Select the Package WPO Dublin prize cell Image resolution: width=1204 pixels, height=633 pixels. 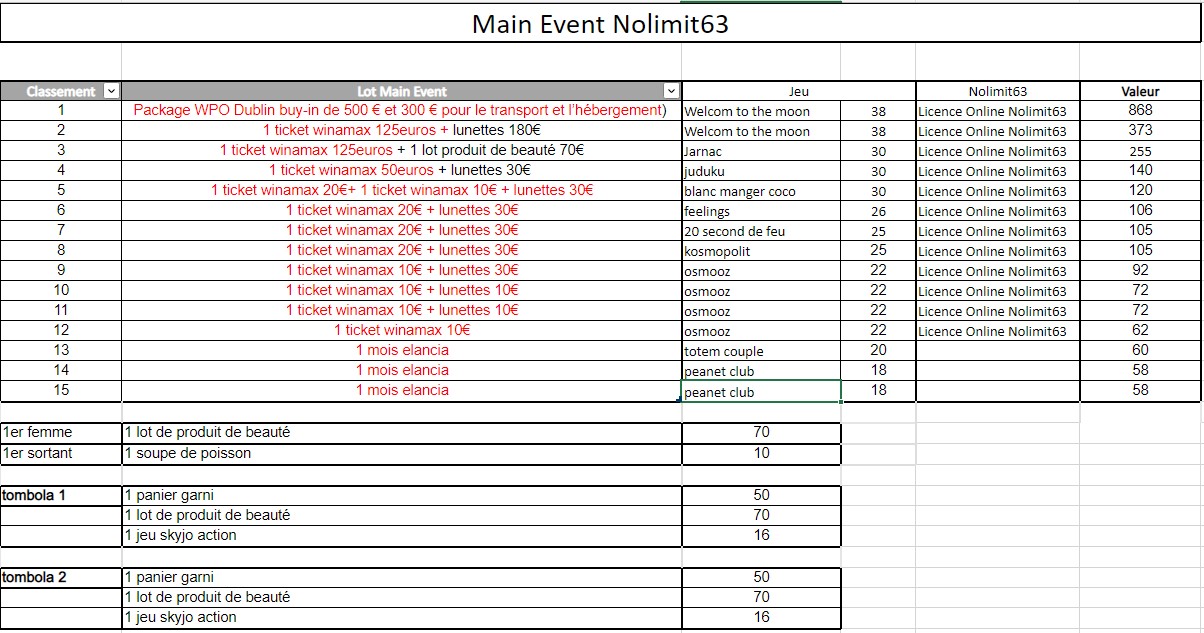tap(400, 110)
